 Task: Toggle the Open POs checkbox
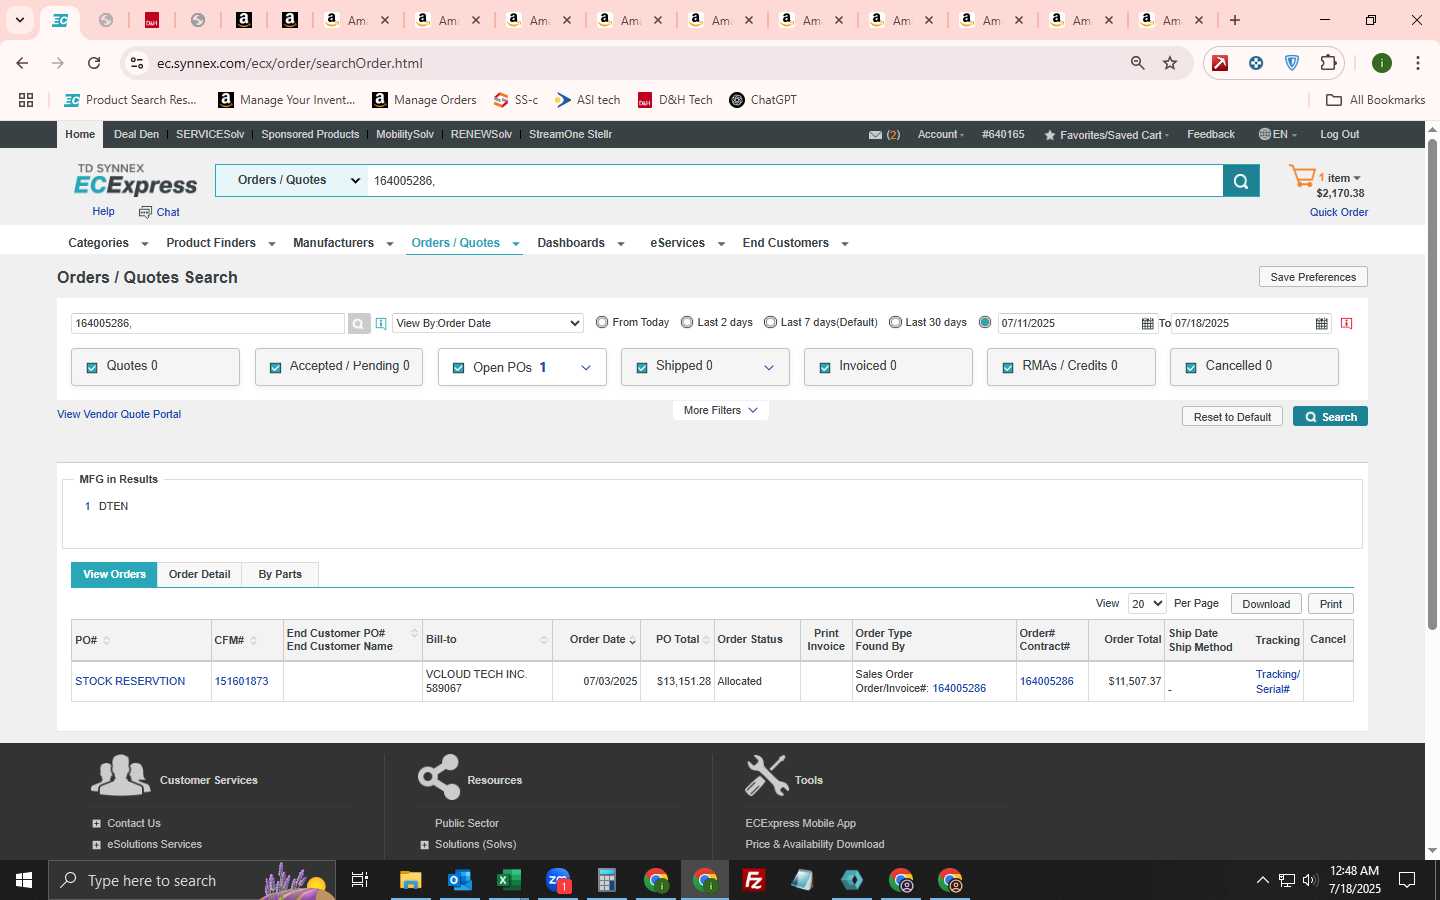[x=458, y=368]
